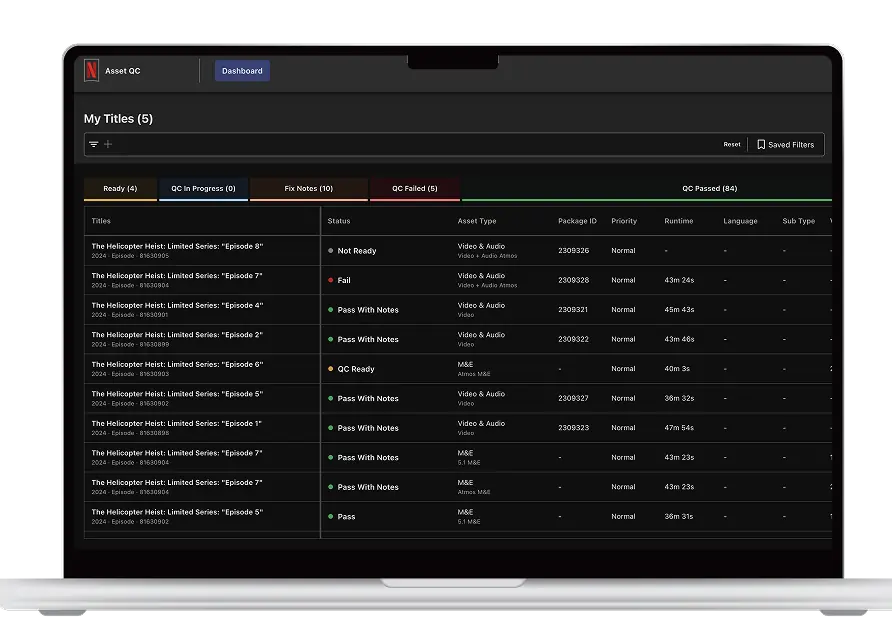
Task: Click the Asset QC app name
Action: [x=122, y=71]
